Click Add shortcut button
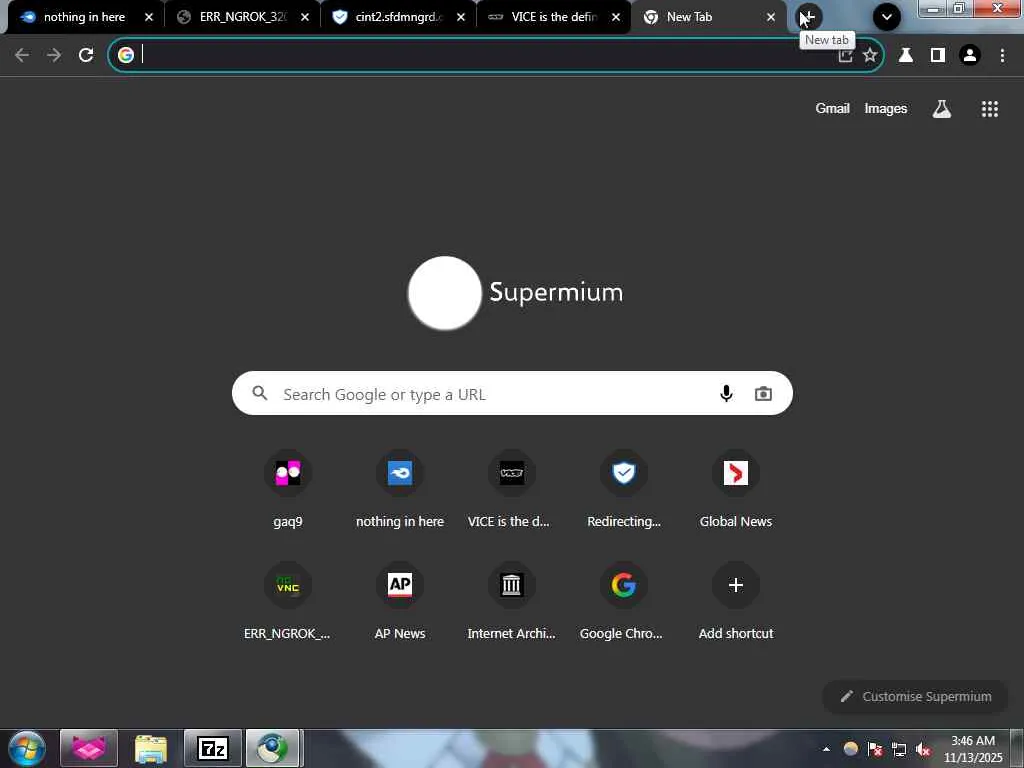 click(x=735, y=601)
